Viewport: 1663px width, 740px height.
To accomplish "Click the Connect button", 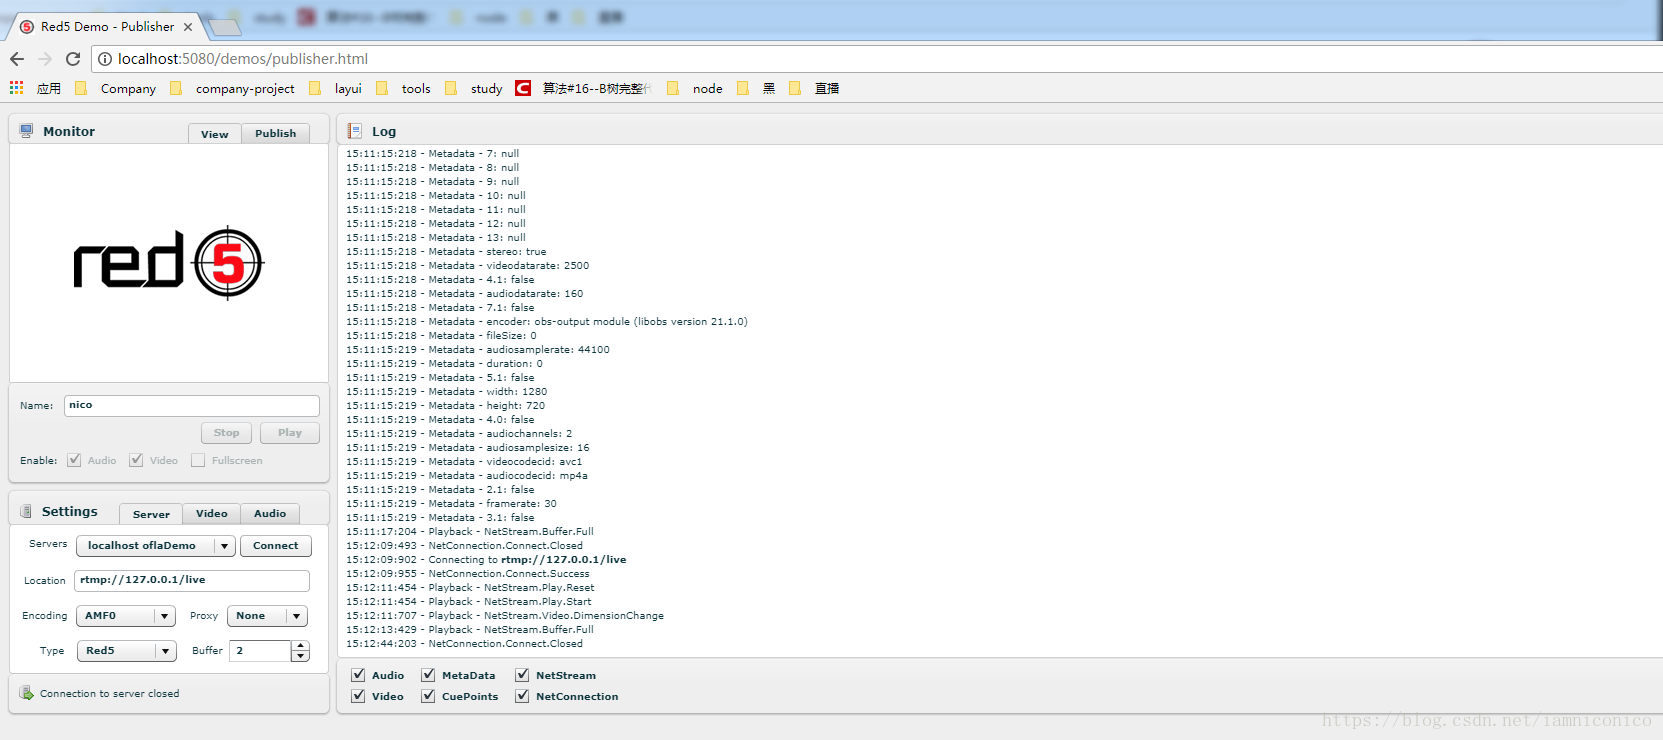I will pyautogui.click(x=276, y=546).
